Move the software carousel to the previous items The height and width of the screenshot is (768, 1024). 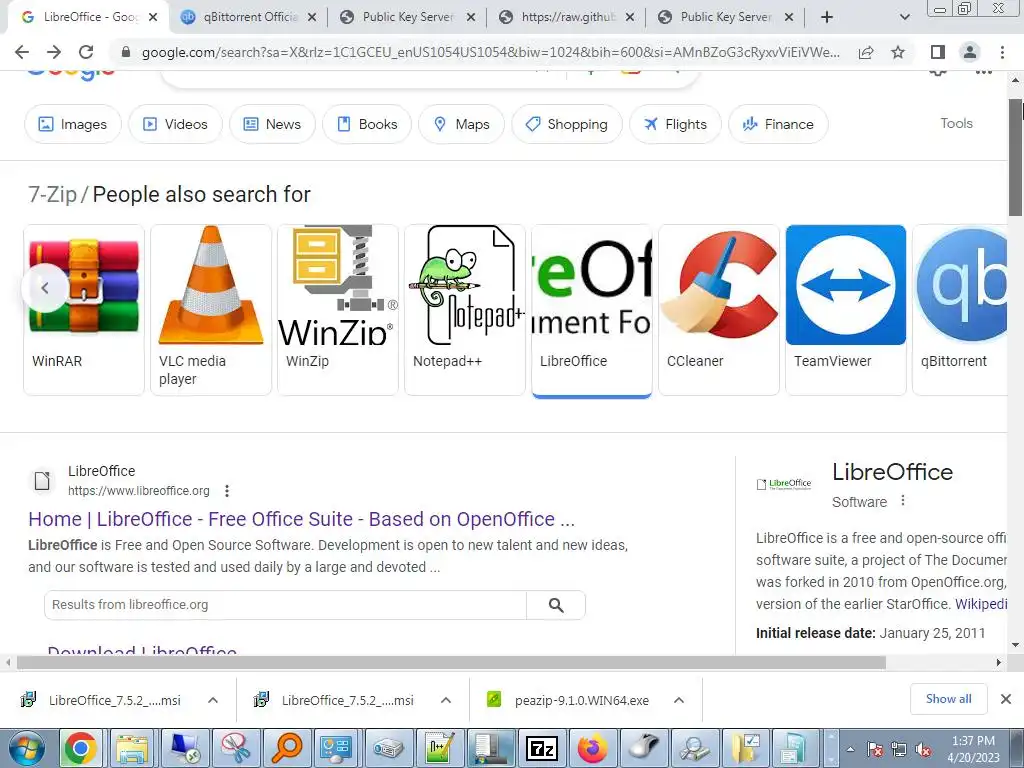[x=44, y=287]
